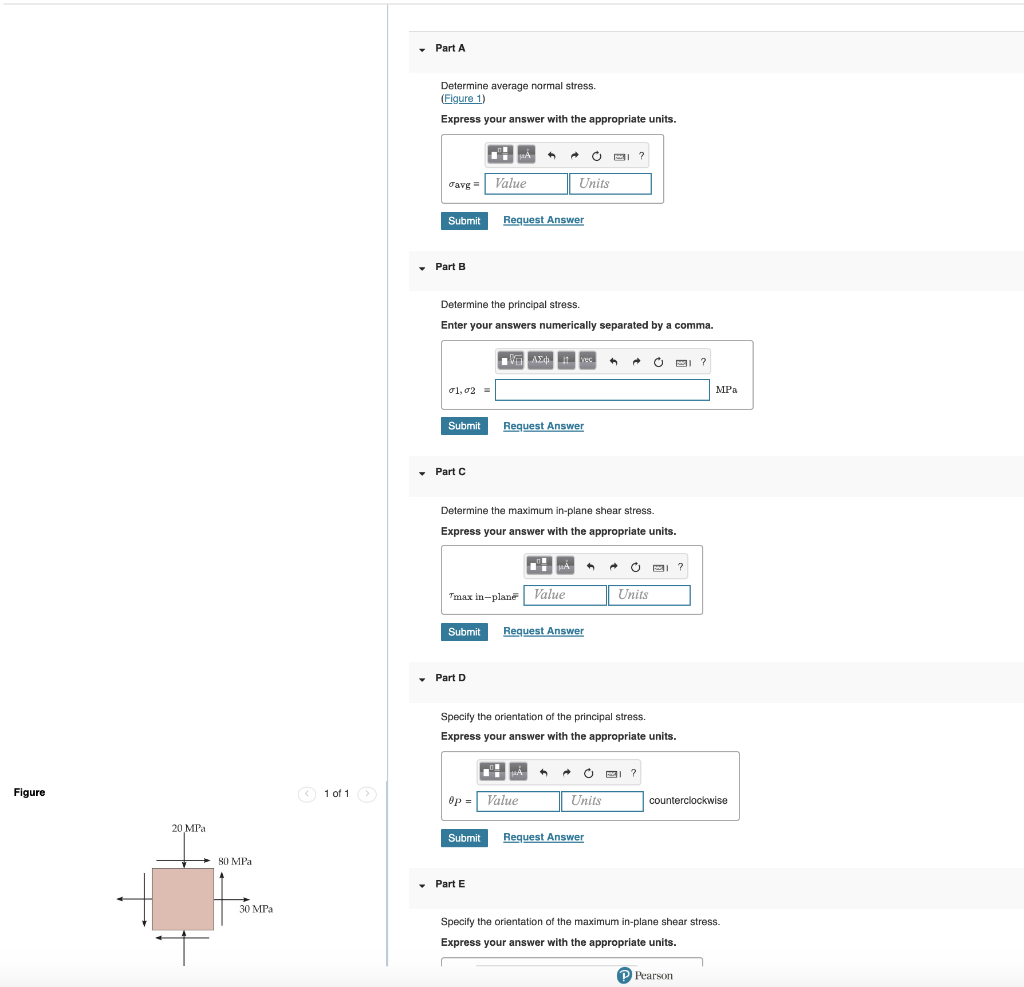1024x987 pixels.
Task: Select units symbol icon in Part C toolbar
Action: coord(565,566)
